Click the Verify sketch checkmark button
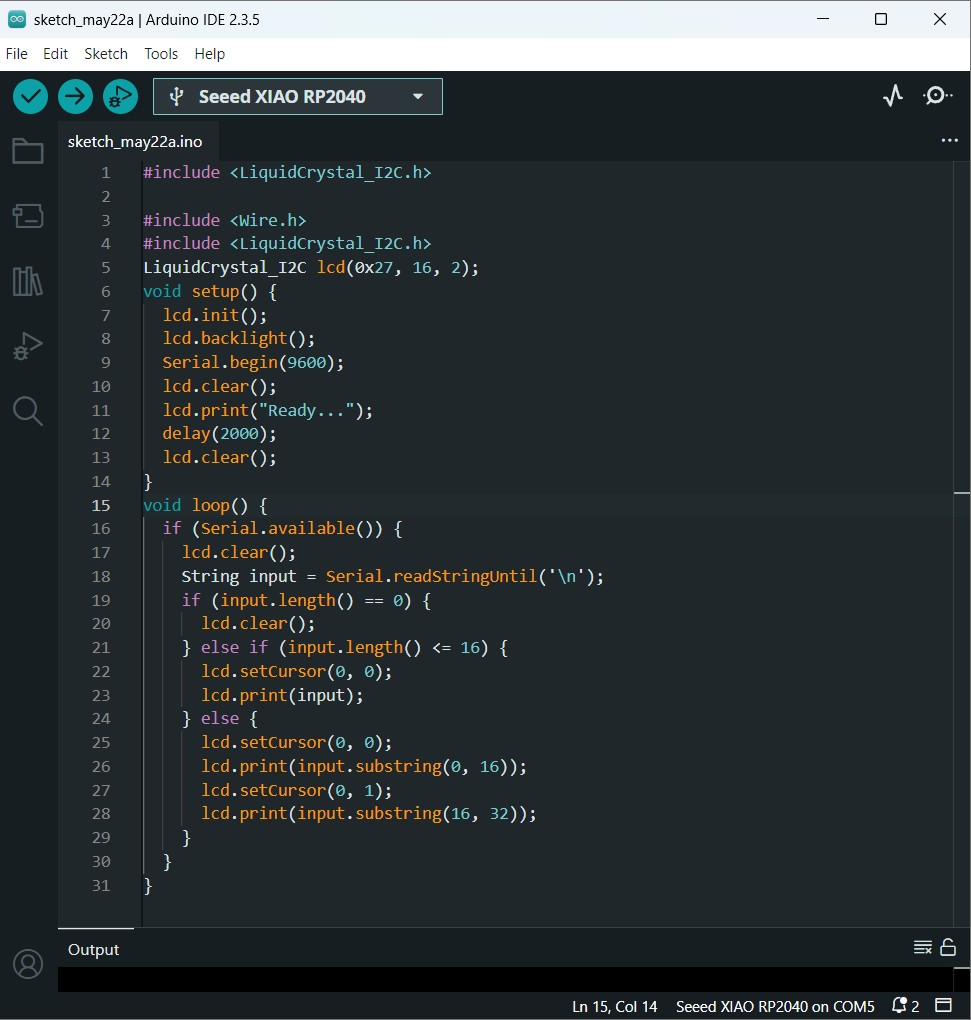Image resolution: width=971 pixels, height=1020 pixels. [30, 96]
